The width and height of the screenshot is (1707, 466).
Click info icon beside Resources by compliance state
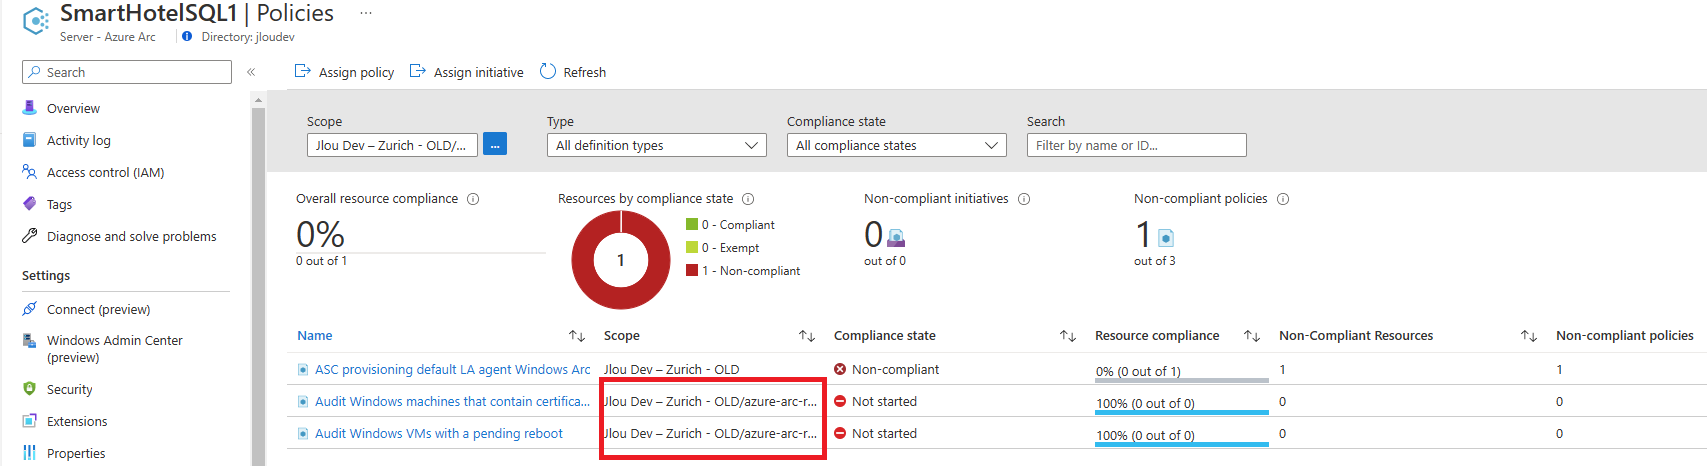(748, 199)
